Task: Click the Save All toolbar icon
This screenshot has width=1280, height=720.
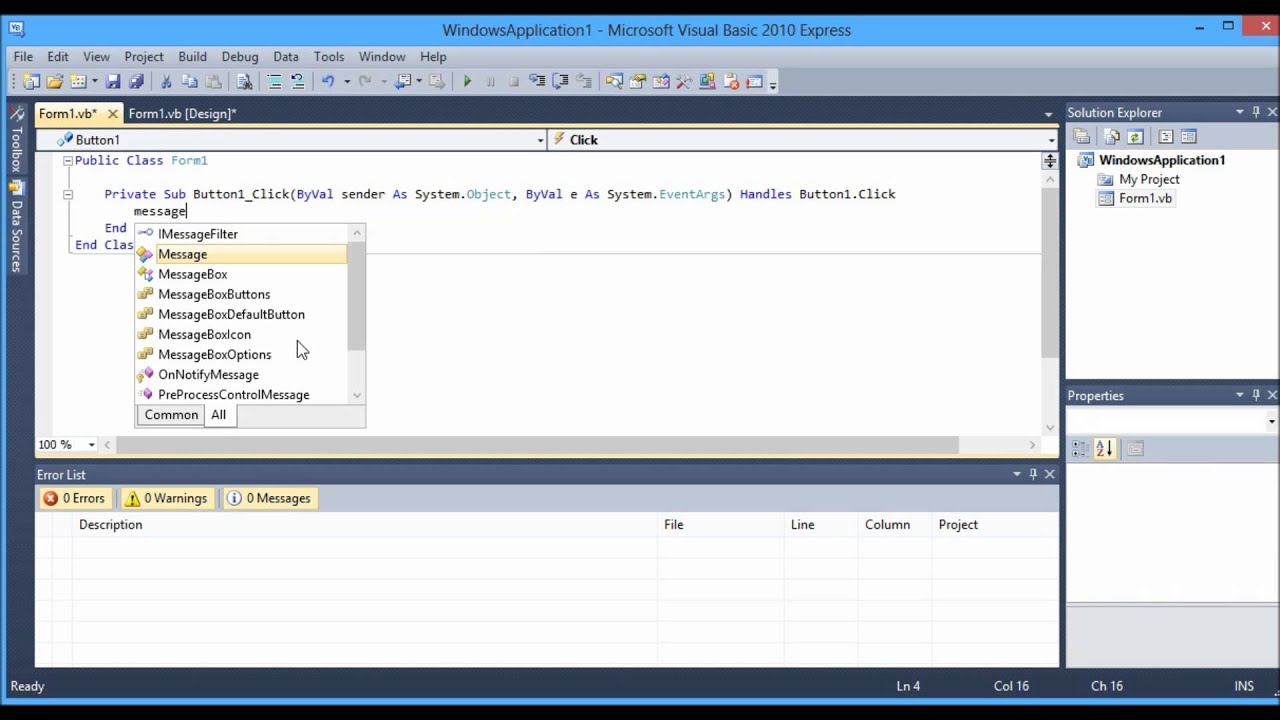Action: [x=136, y=82]
